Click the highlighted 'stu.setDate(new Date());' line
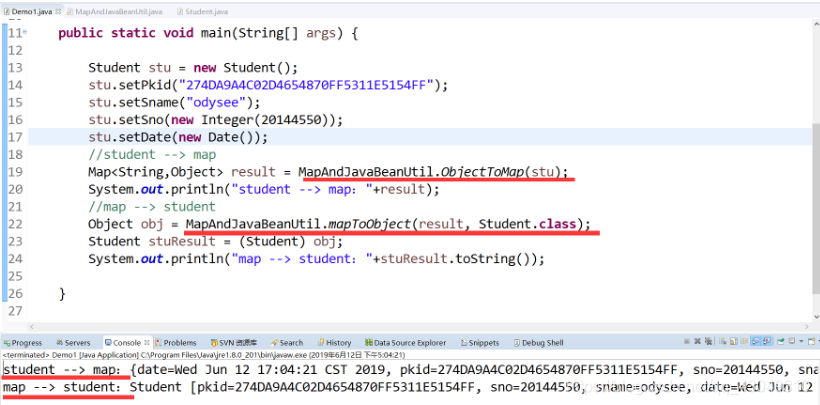 (x=178, y=137)
